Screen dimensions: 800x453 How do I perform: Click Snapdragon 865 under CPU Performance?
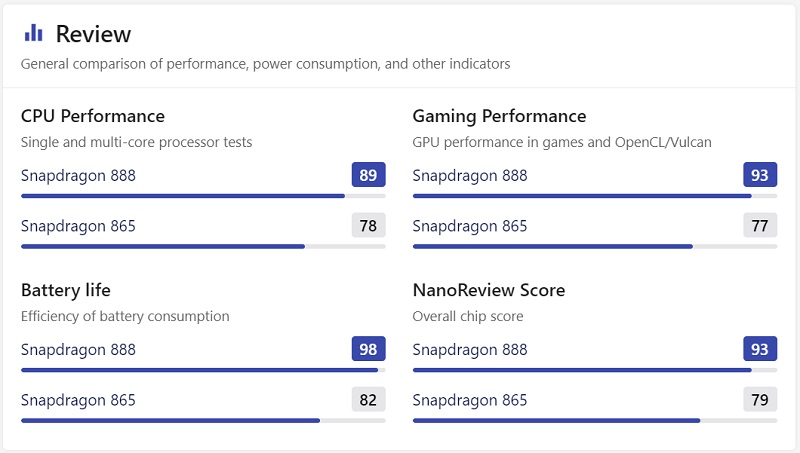(x=78, y=226)
